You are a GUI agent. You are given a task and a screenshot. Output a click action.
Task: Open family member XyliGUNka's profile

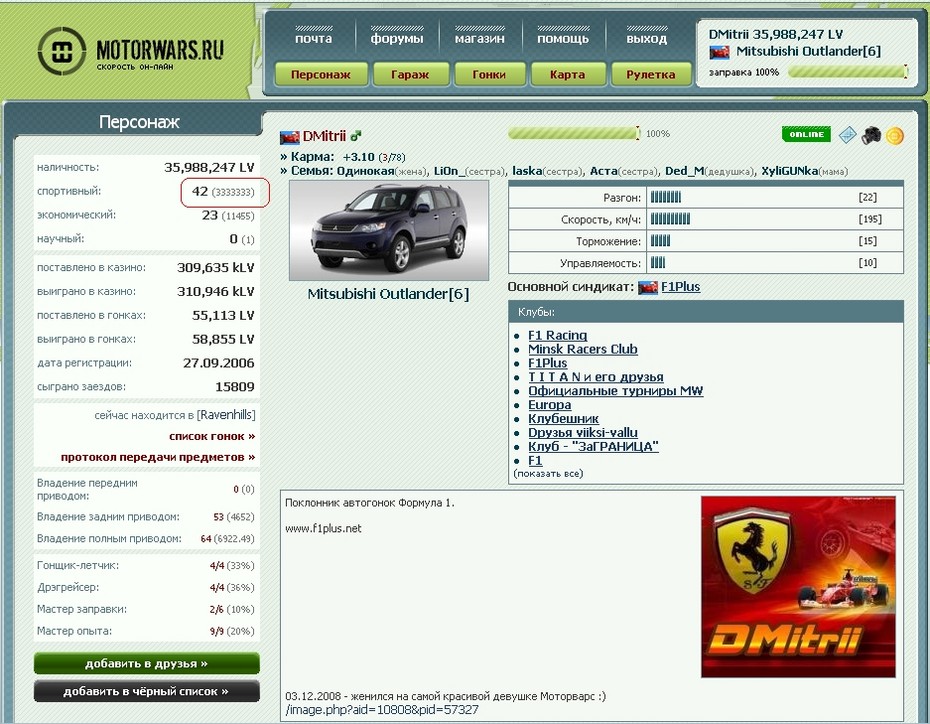[789, 171]
